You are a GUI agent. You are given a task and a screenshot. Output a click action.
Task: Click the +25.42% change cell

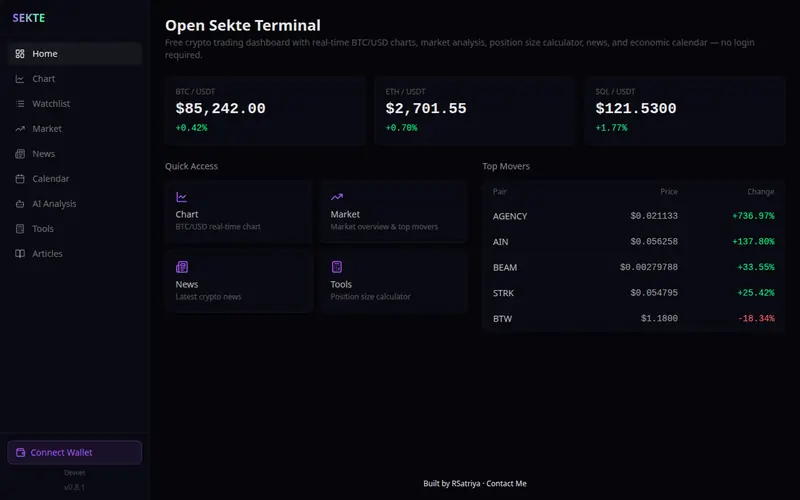(x=756, y=292)
